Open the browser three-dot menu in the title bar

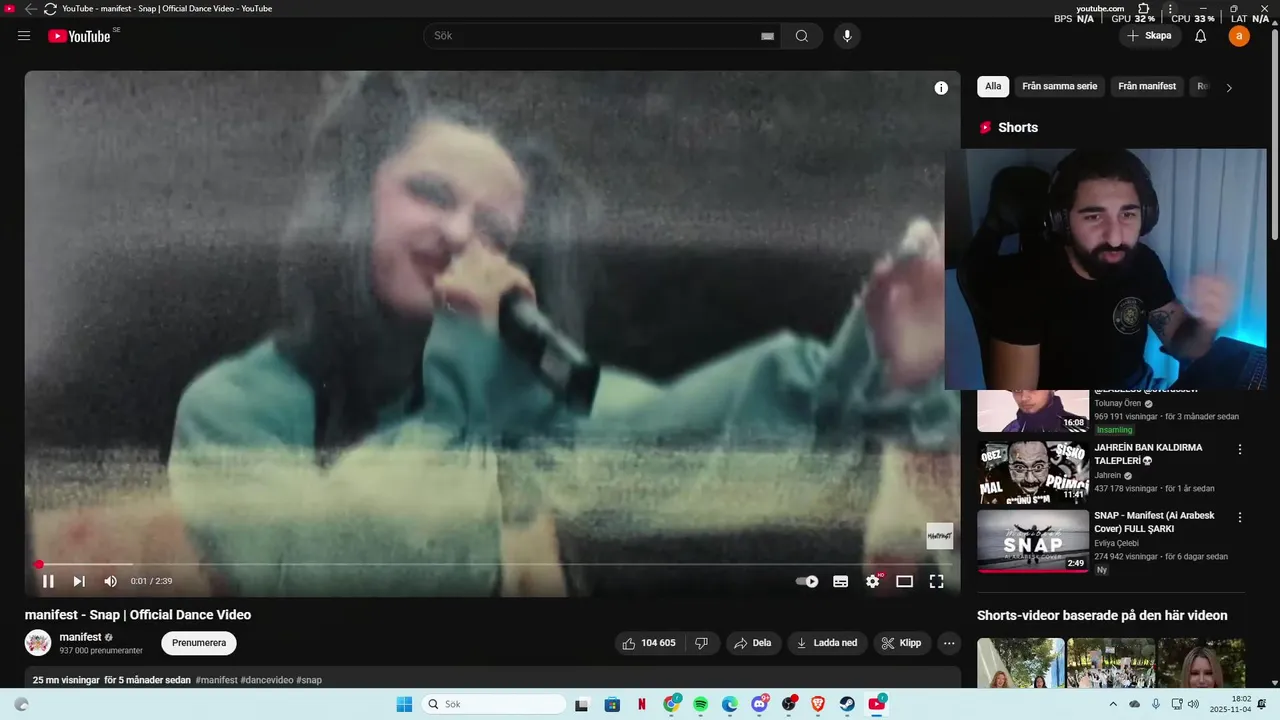[1170, 8]
